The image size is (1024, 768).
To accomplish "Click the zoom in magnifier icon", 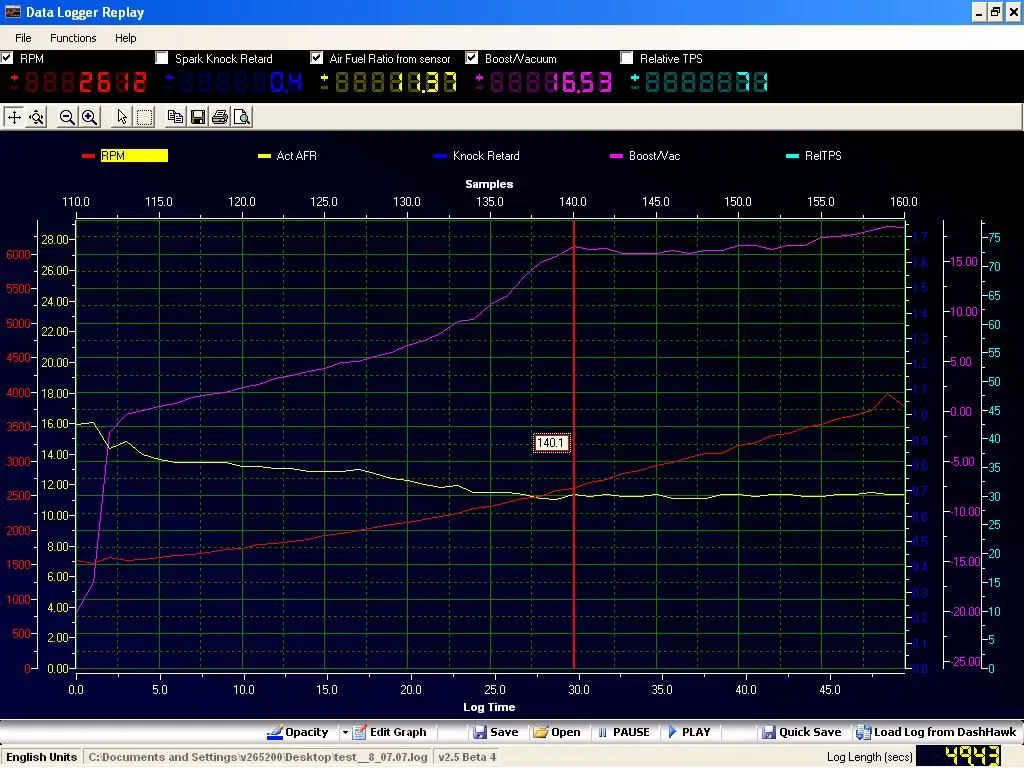I will (89, 117).
